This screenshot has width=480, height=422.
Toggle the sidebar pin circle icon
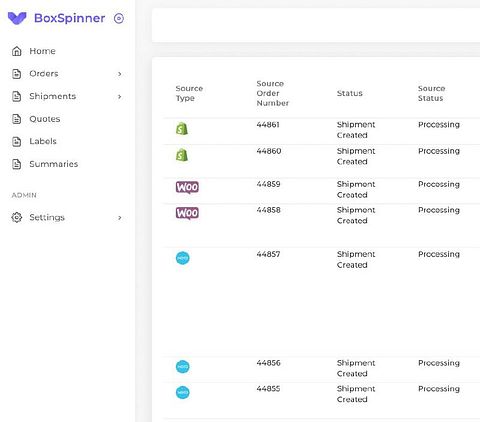click(119, 18)
